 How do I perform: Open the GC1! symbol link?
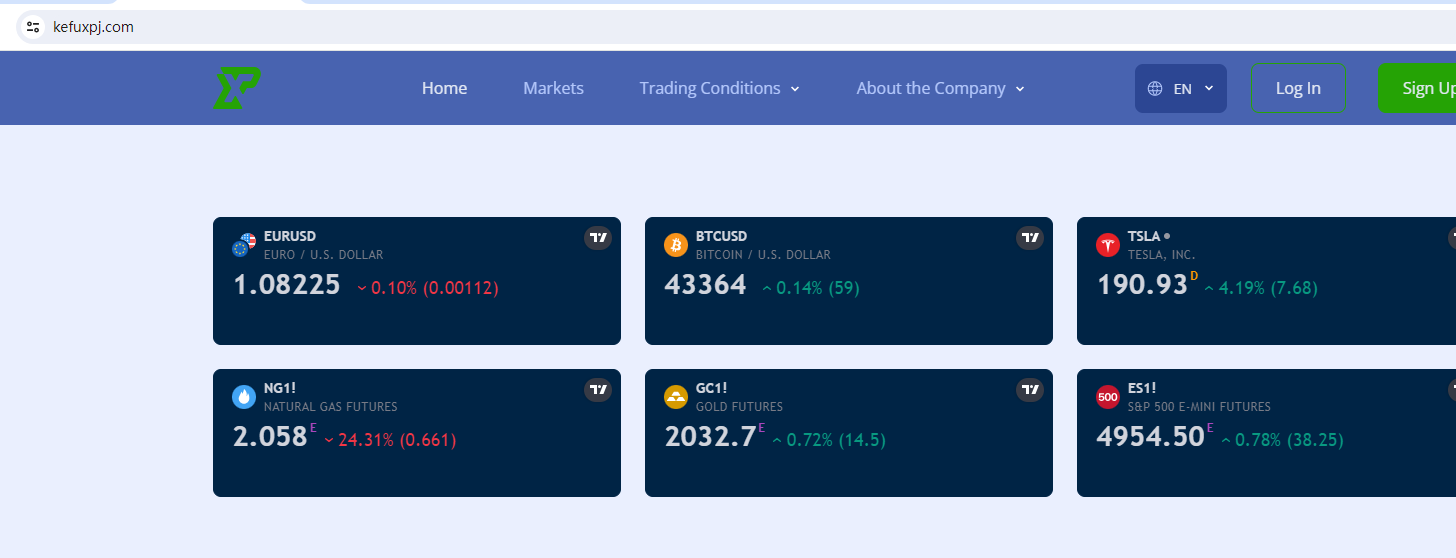[x=711, y=388]
